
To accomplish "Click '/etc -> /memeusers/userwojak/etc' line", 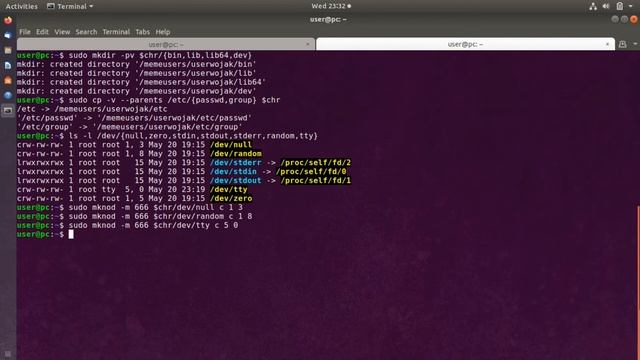I will tap(92, 109).
